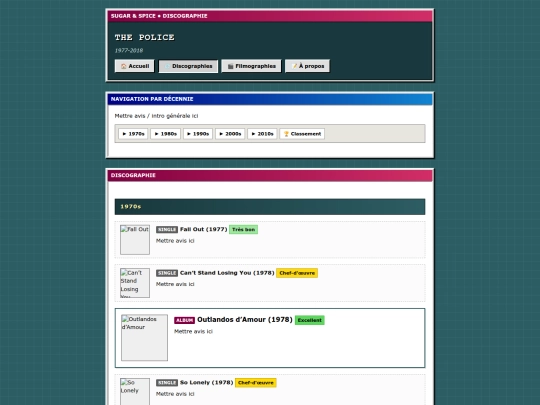Screen dimensions: 540x405
Task: Jump to the 2010s decade
Action: click(x=262, y=134)
